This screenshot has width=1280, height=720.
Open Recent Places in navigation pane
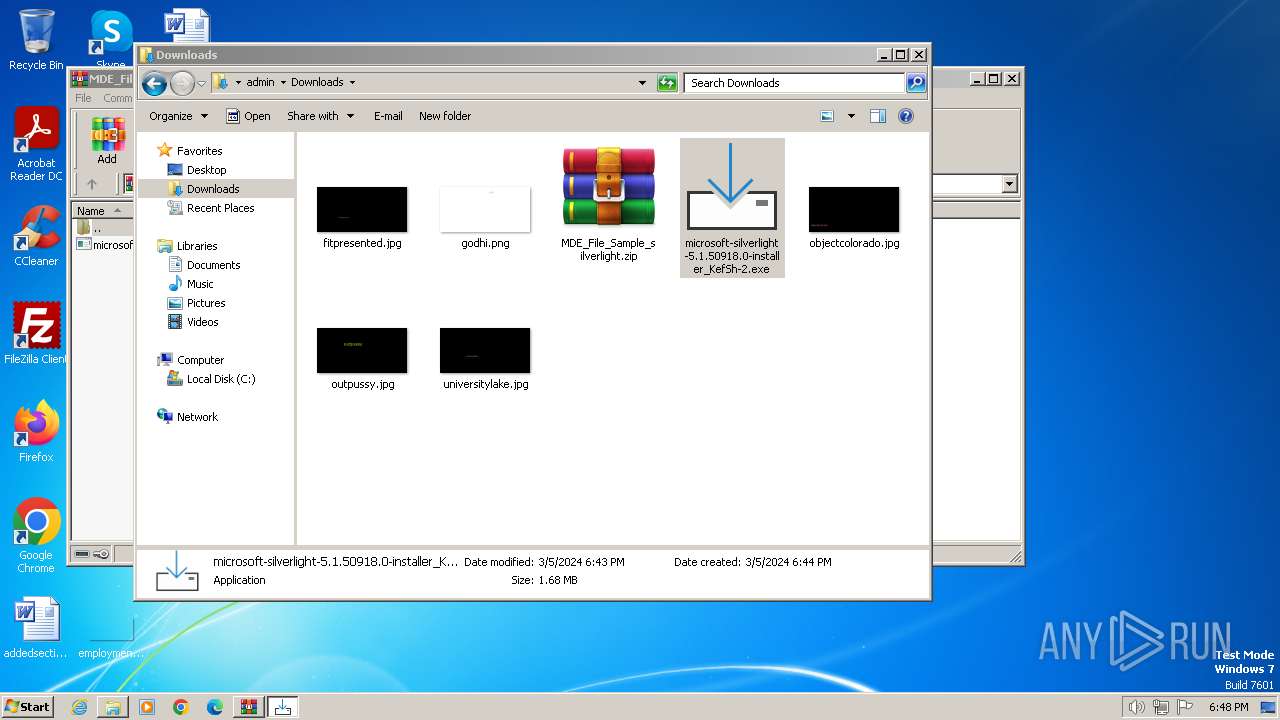pyautogui.click(x=220, y=208)
